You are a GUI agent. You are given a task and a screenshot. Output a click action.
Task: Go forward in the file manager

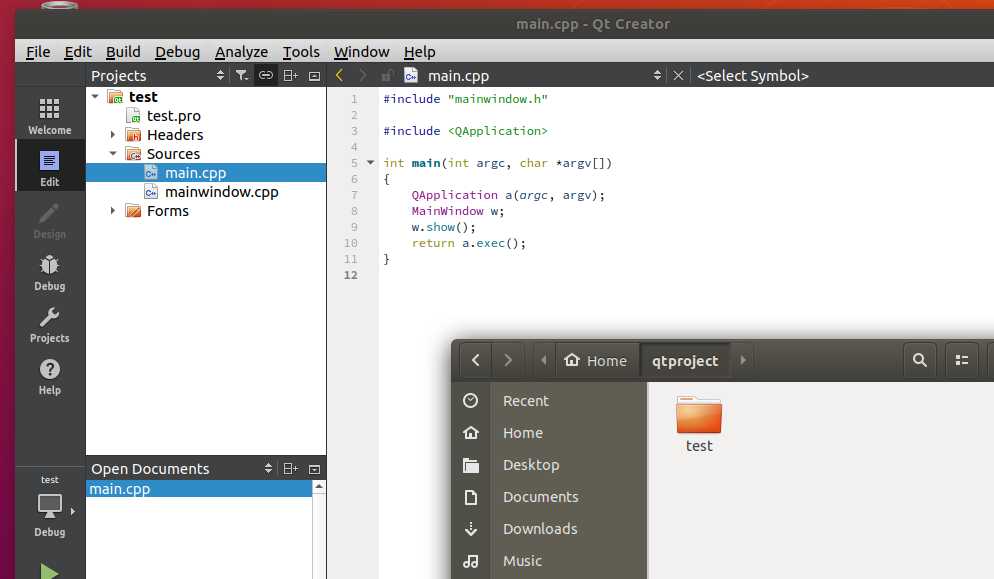point(508,360)
